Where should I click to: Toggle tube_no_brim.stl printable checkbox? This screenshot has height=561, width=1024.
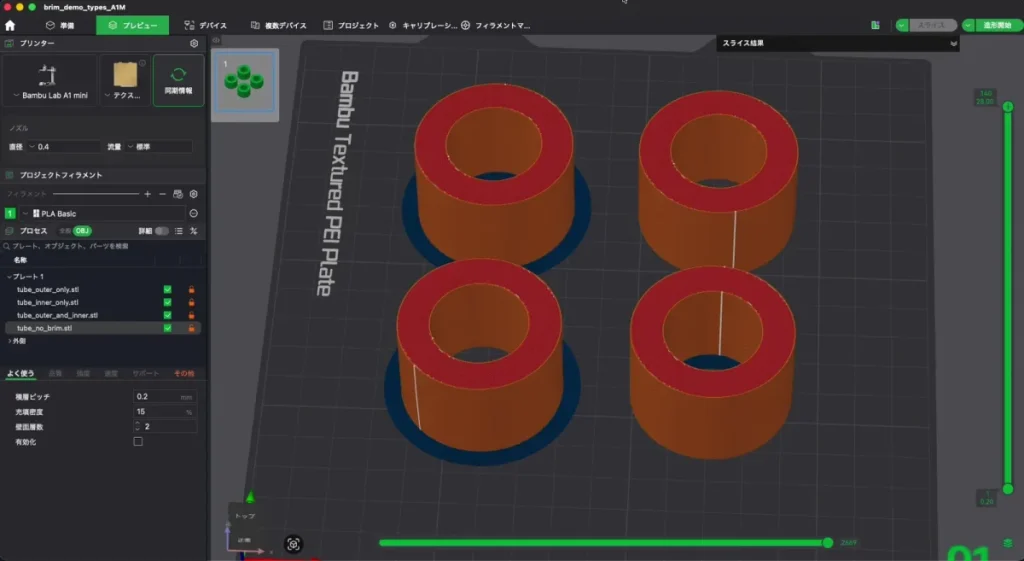167,328
